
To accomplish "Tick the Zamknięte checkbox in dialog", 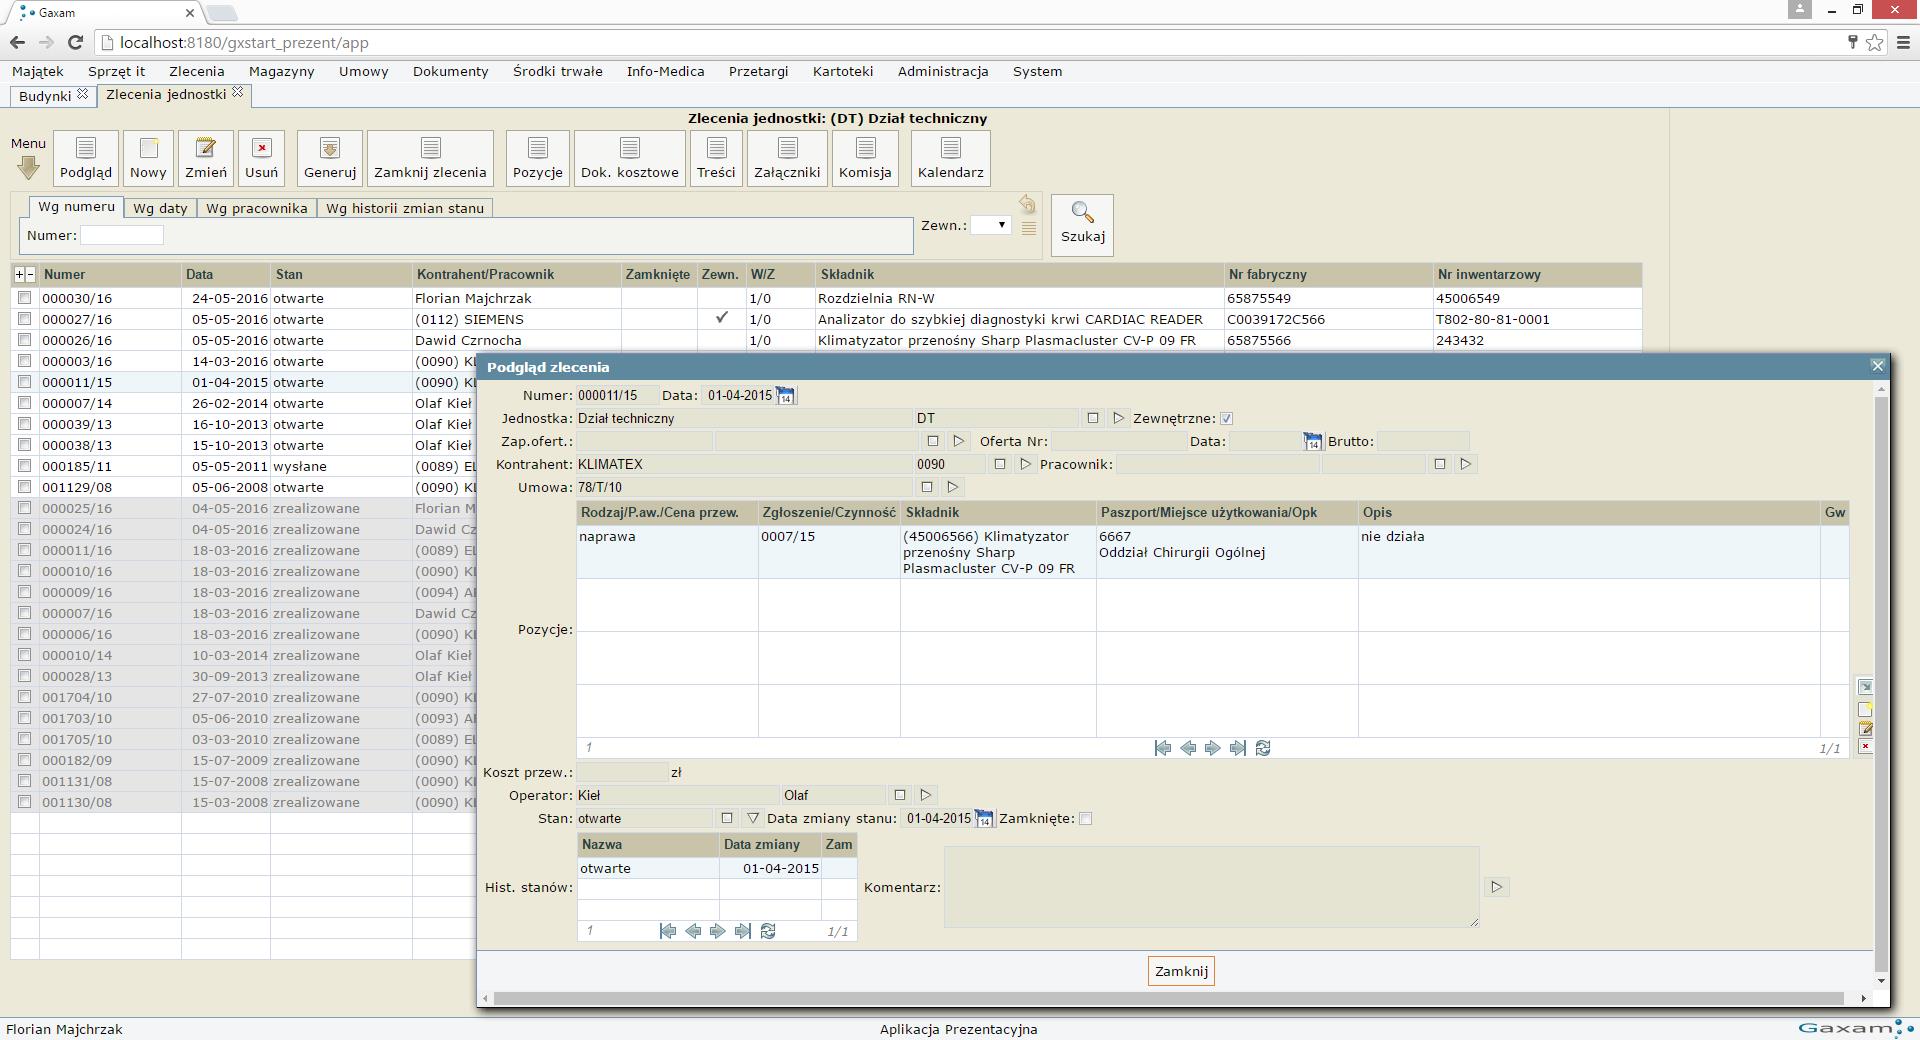I will [1085, 819].
